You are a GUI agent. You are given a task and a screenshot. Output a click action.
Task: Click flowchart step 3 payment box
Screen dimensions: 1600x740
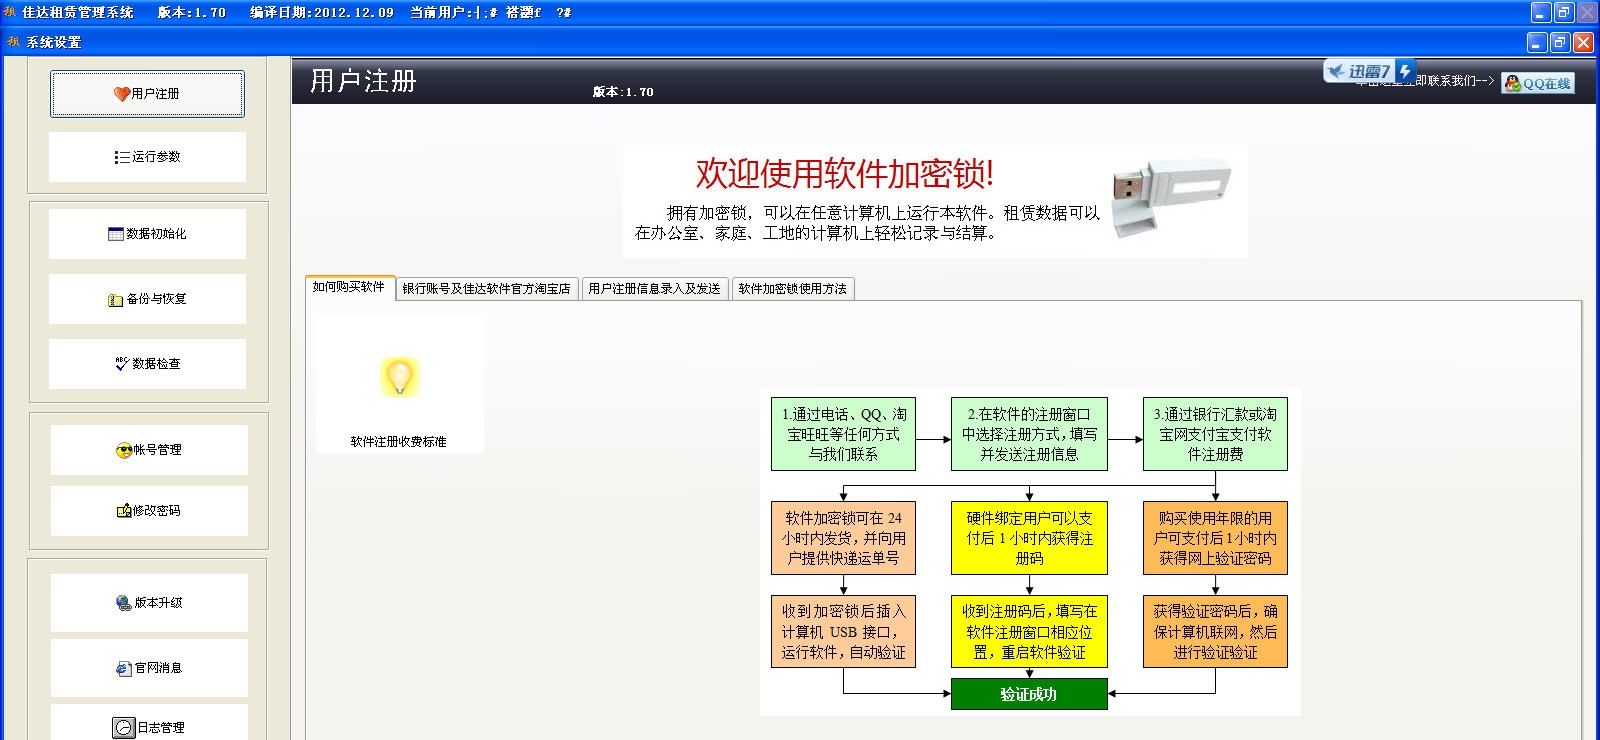(1215, 434)
